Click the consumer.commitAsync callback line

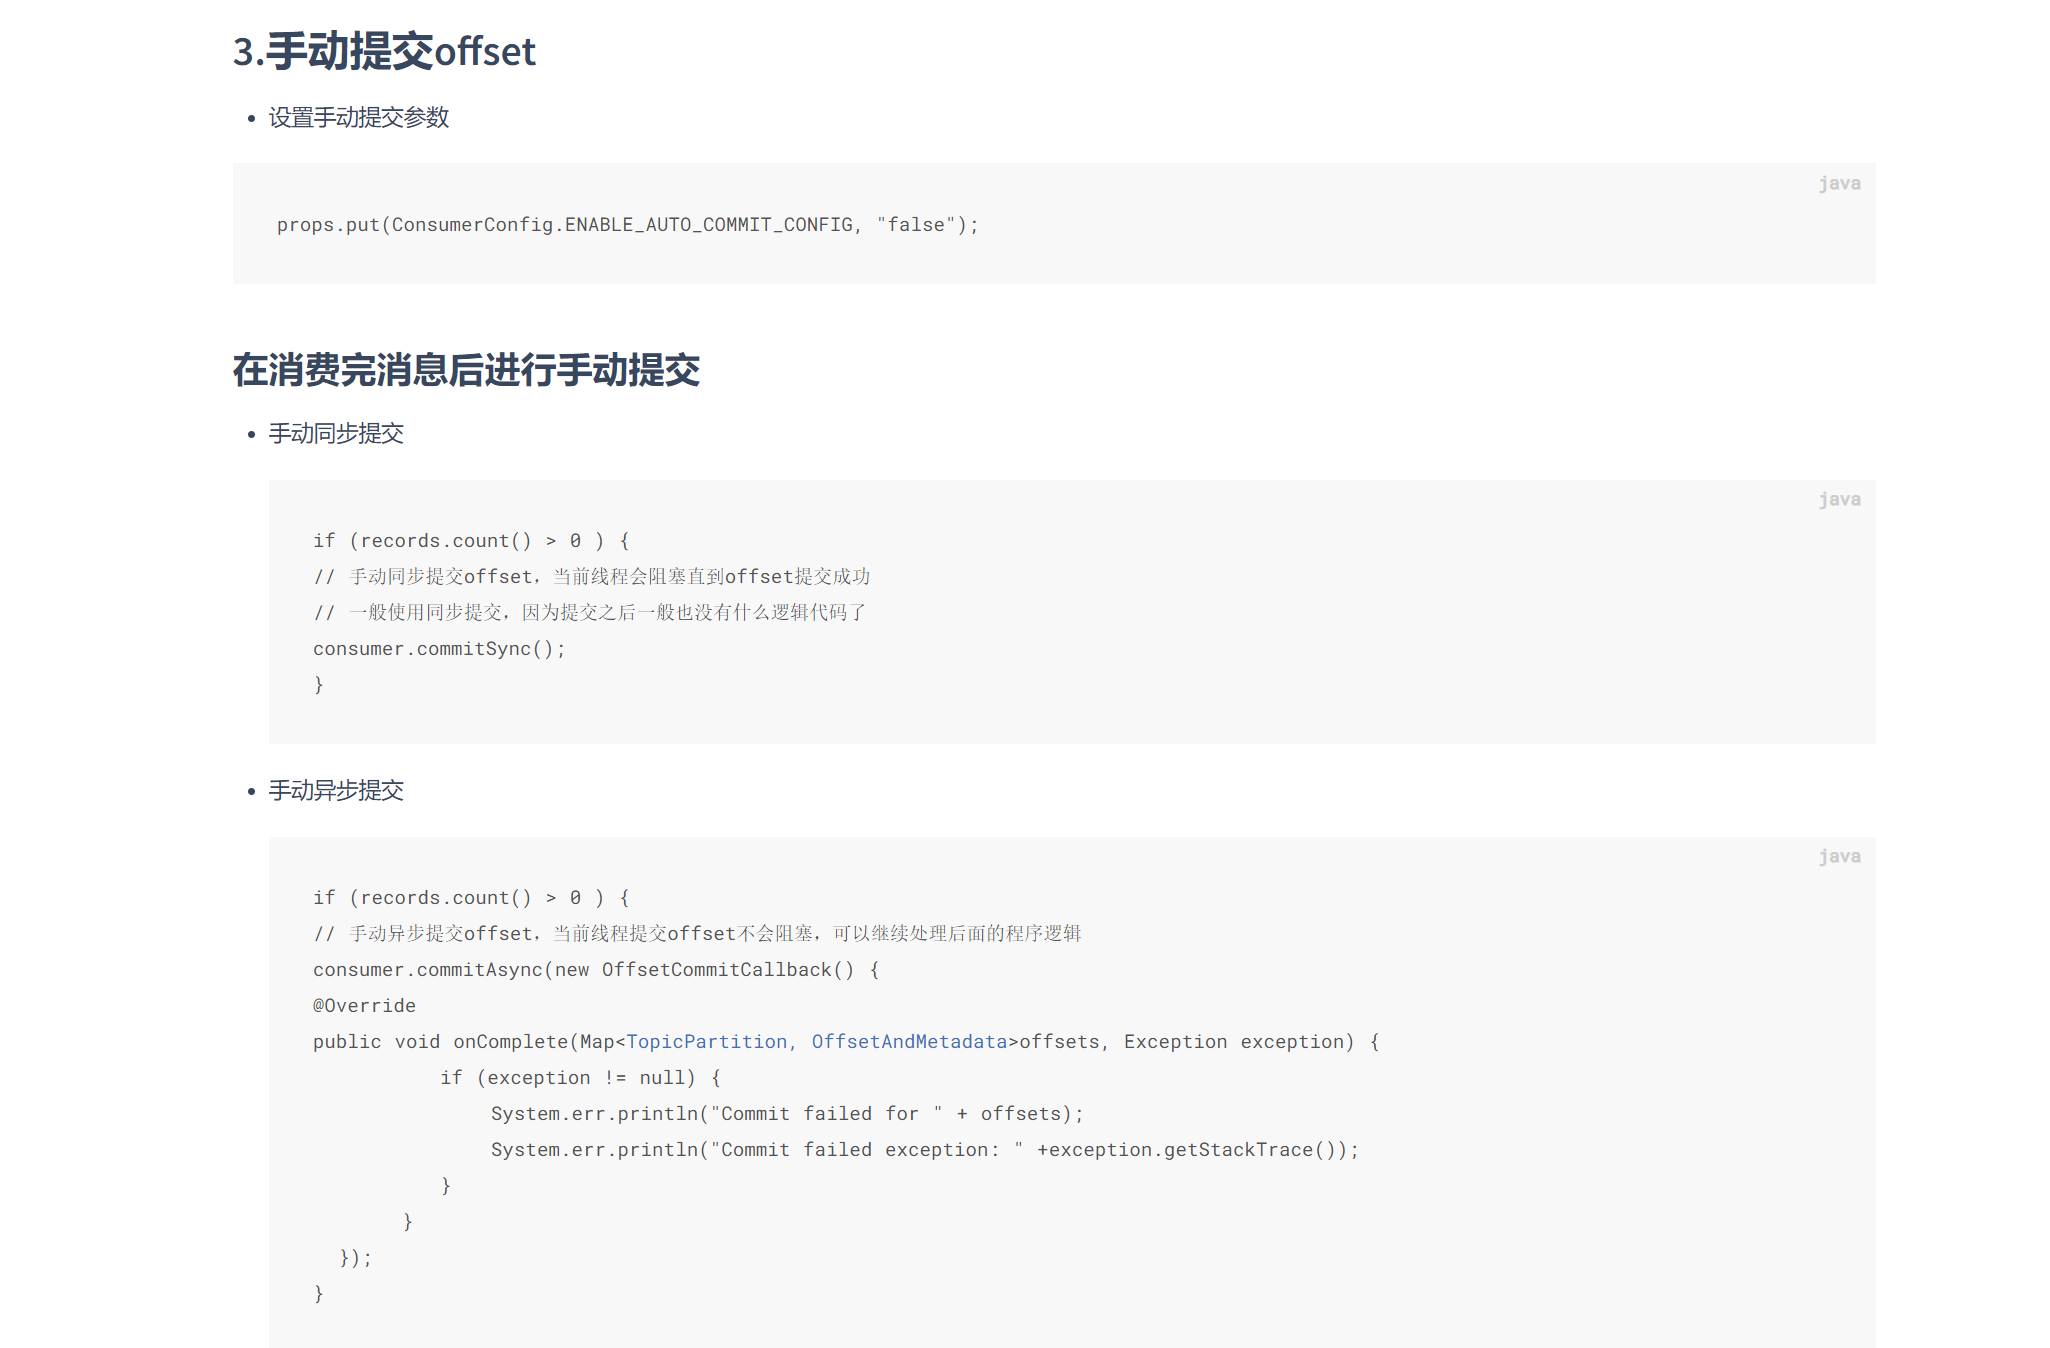[x=595, y=970]
